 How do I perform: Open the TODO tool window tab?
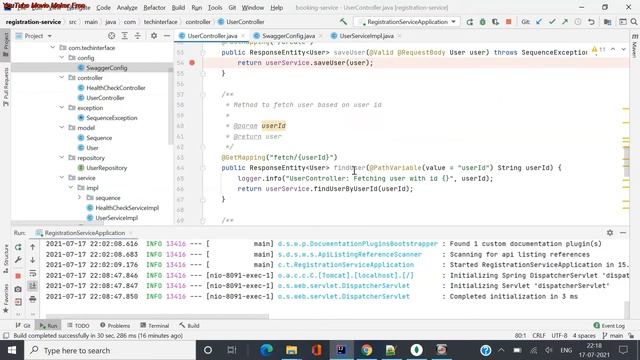[x=78, y=325]
